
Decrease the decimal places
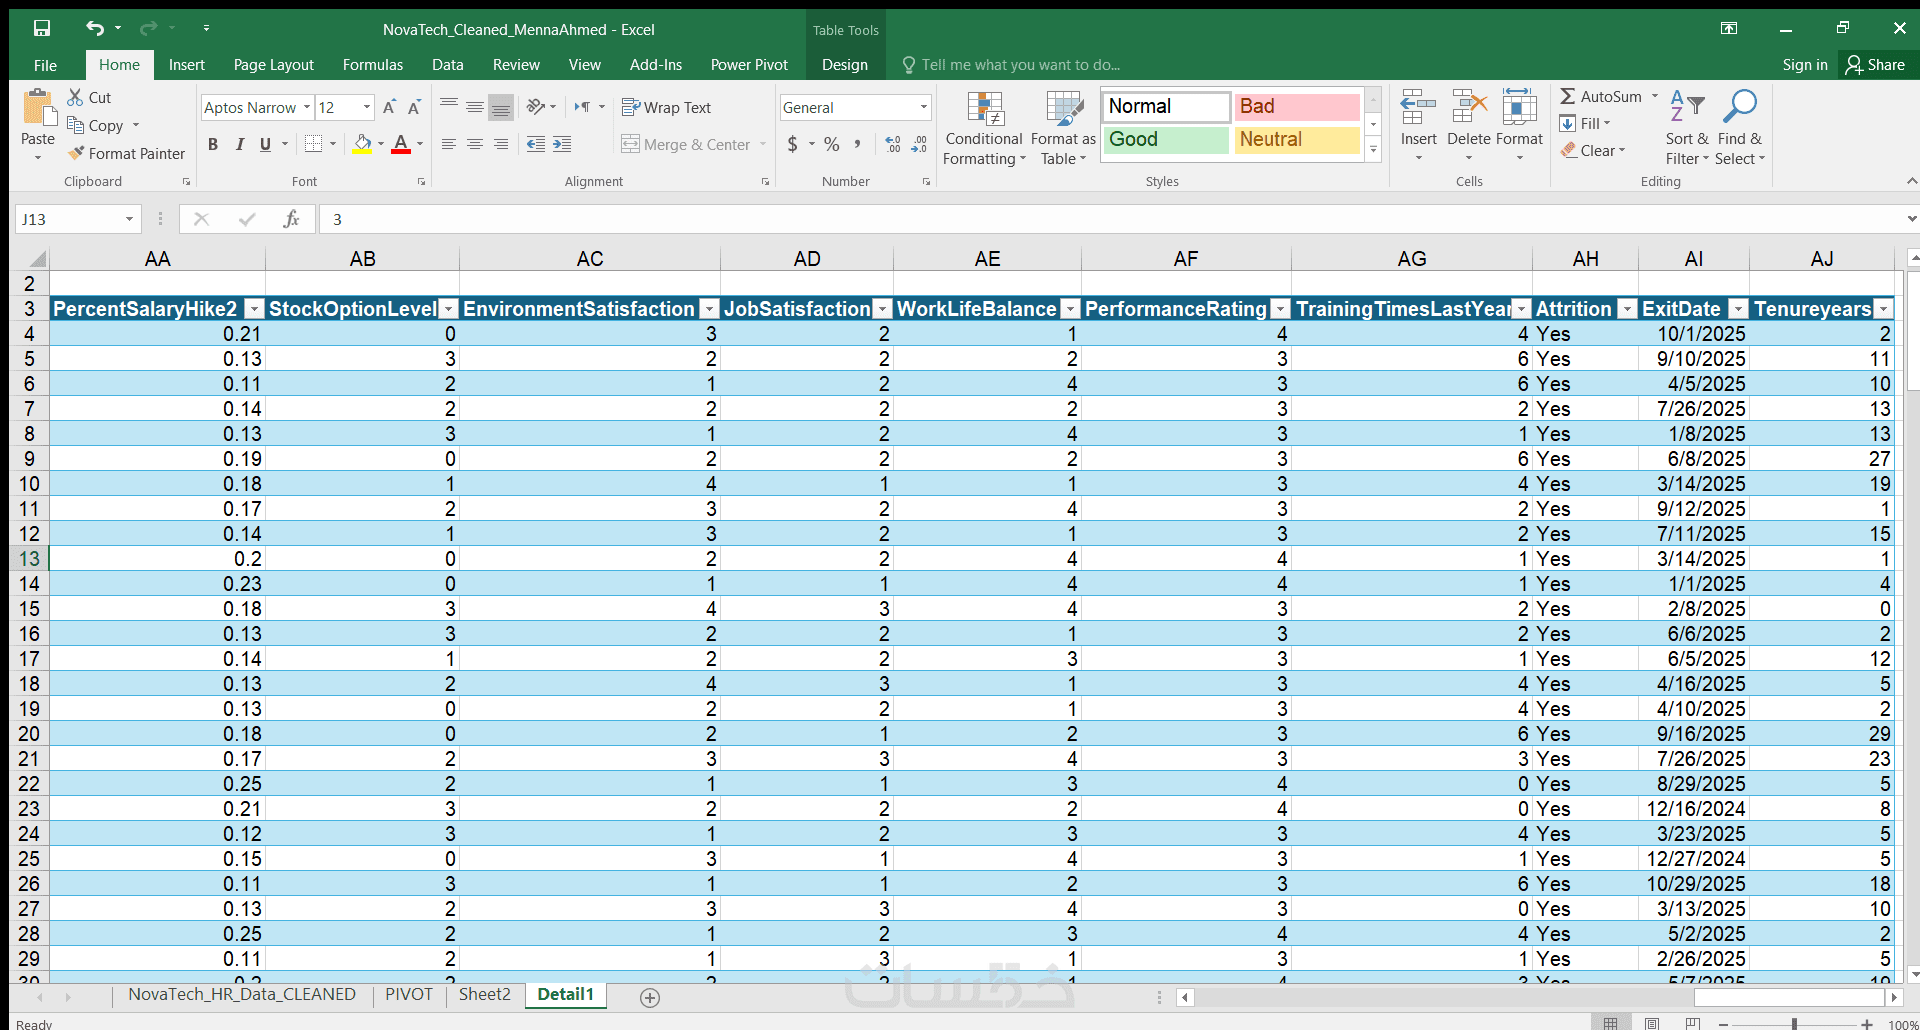(919, 144)
